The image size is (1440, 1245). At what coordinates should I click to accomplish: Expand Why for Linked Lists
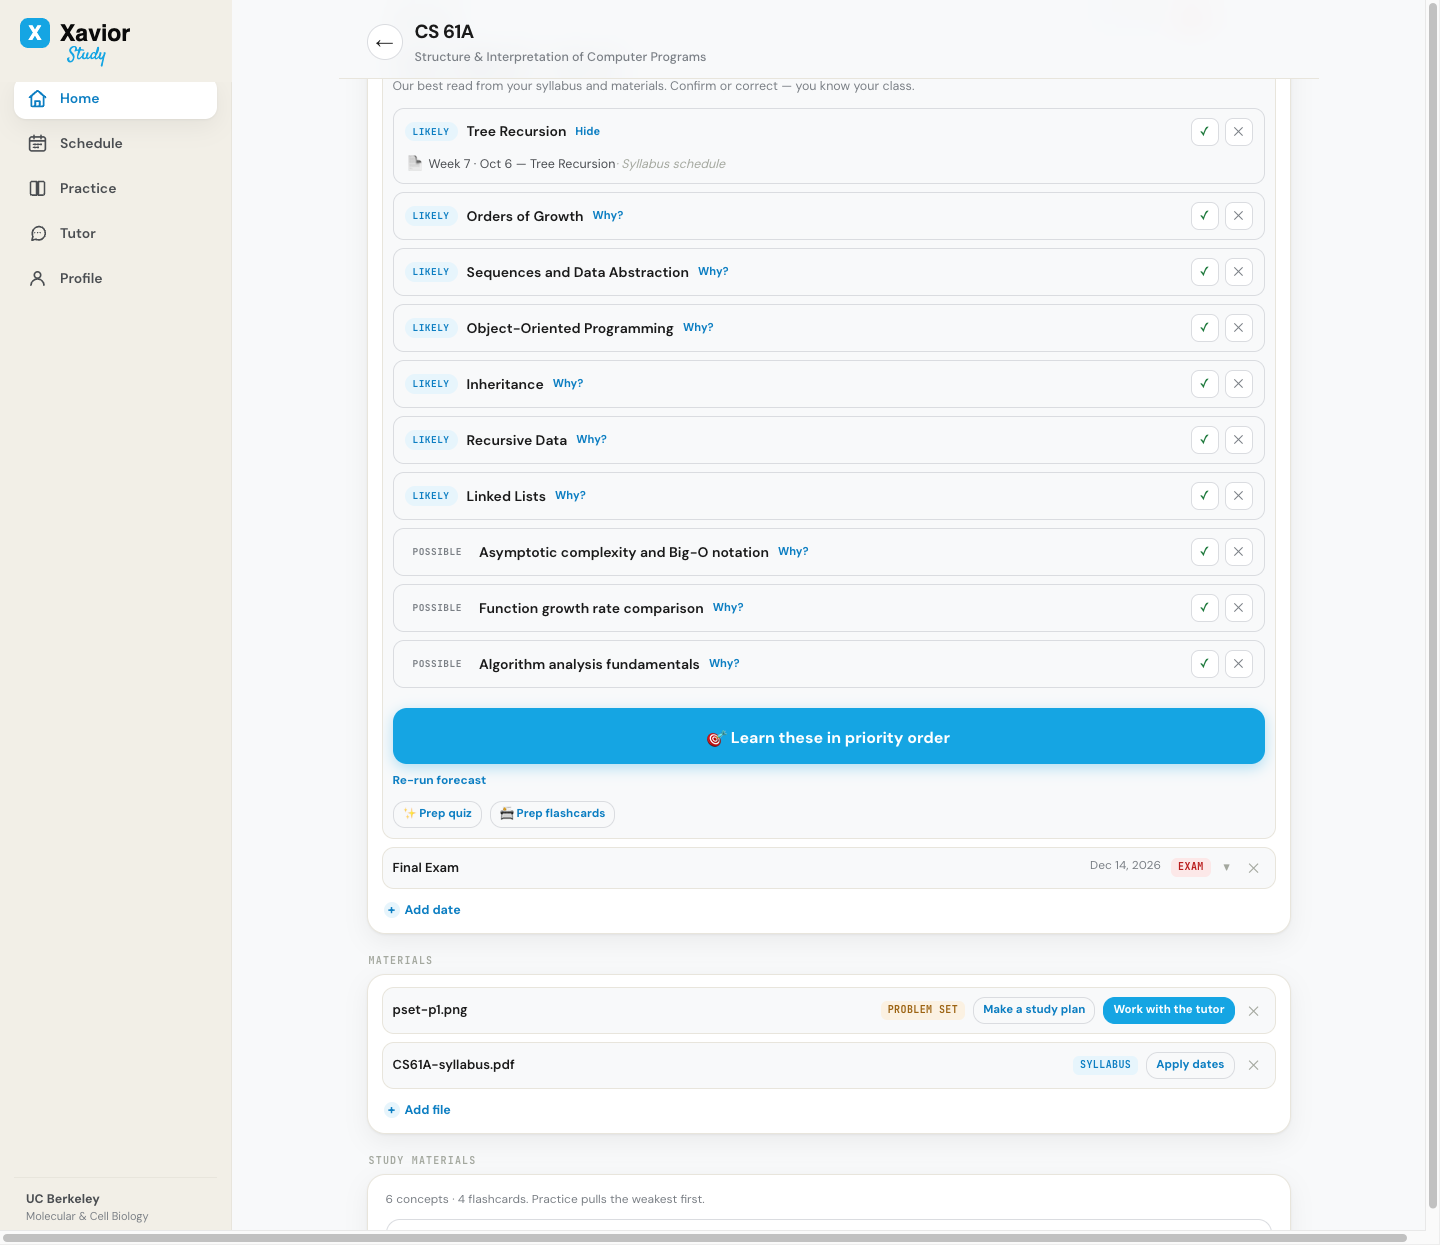pos(570,495)
